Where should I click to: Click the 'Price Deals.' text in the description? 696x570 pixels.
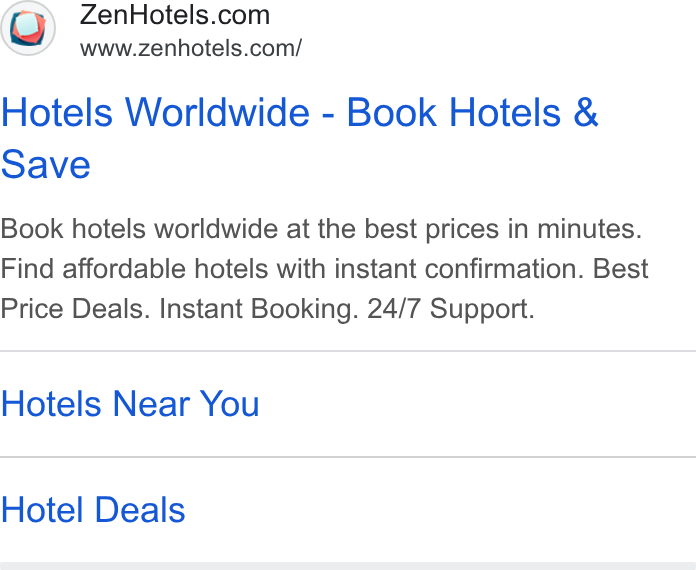pyautogui.click(x=75, y=309)
